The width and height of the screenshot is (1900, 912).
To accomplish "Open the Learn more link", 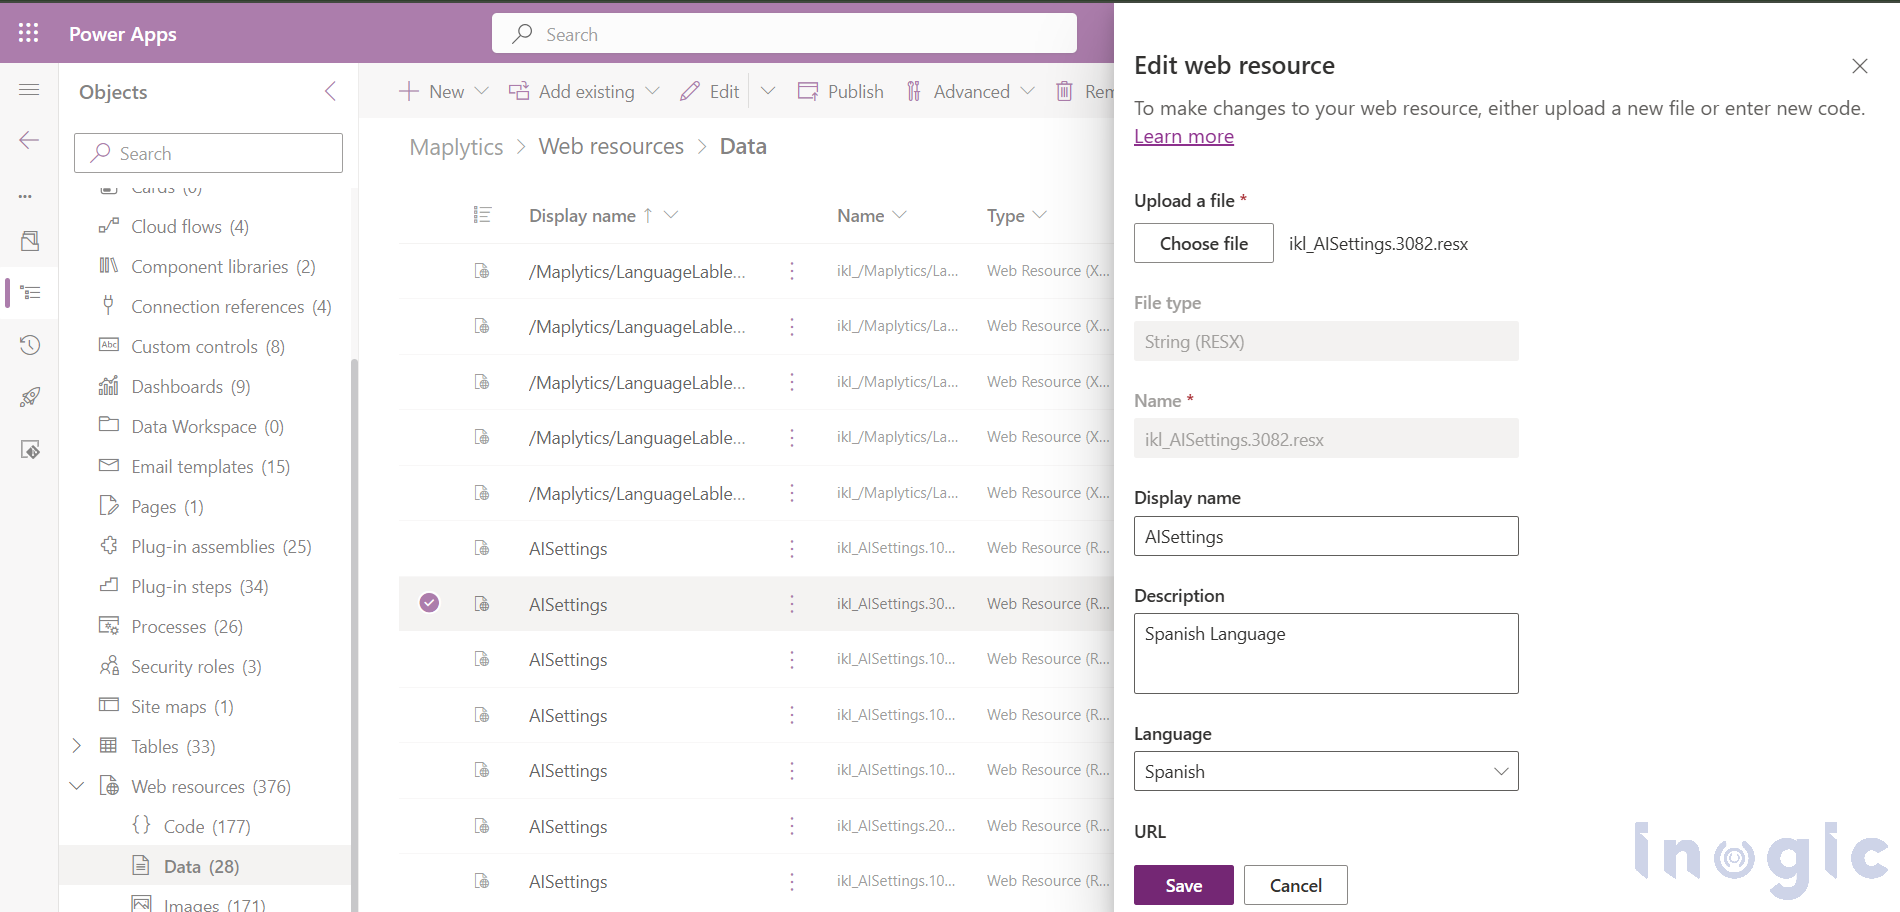I will [1184, 137].
